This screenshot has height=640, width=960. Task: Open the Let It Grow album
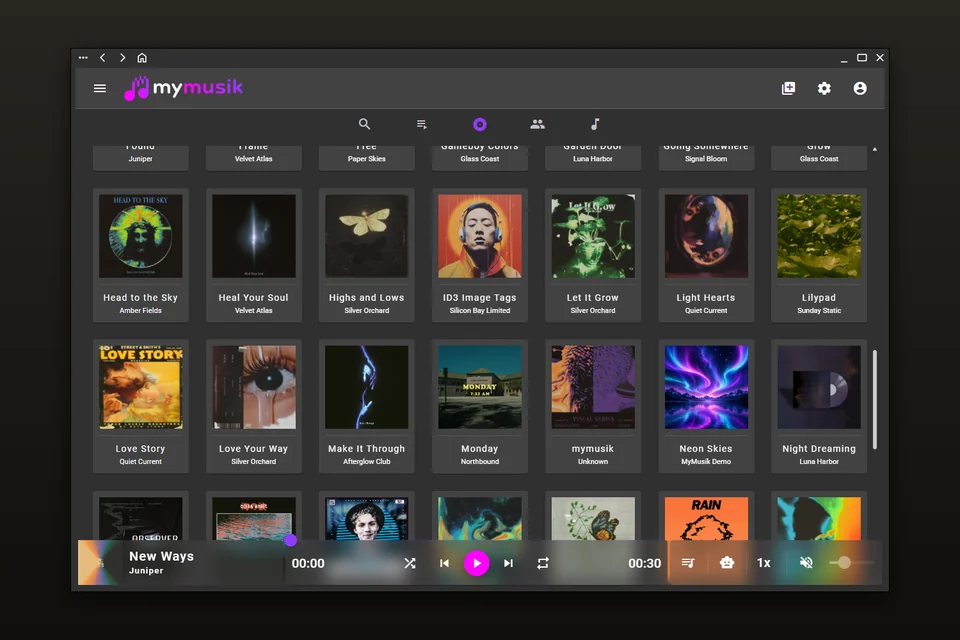[x=593, y=255]
